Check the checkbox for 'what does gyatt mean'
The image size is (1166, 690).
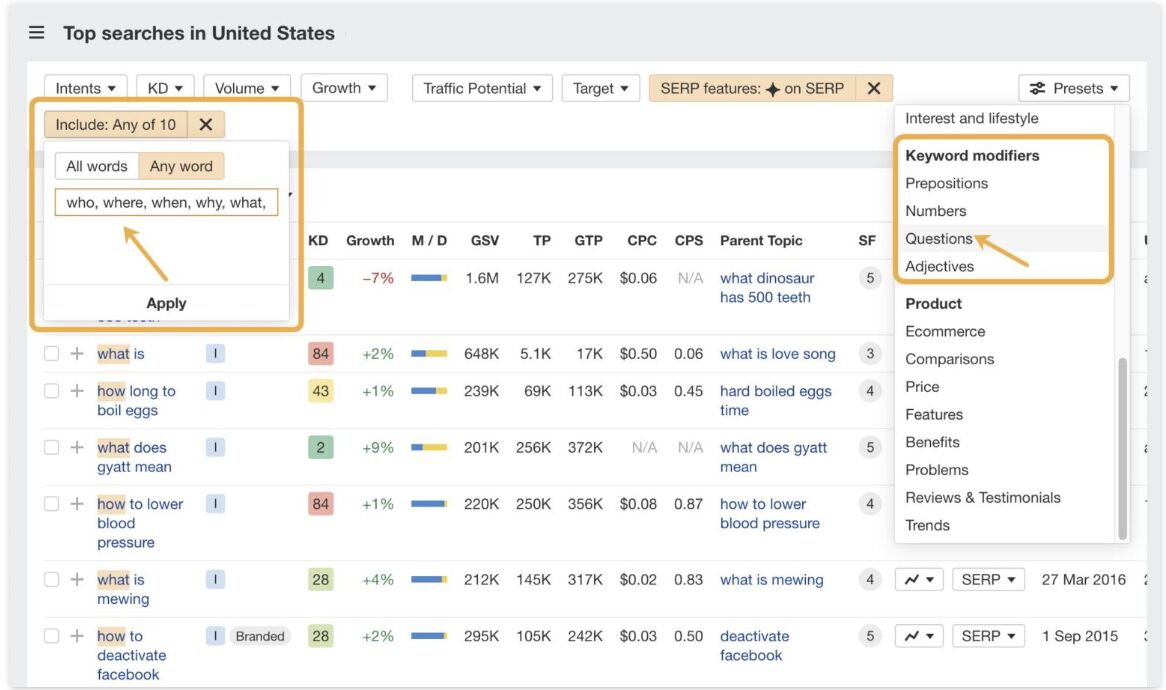(50, 447)
